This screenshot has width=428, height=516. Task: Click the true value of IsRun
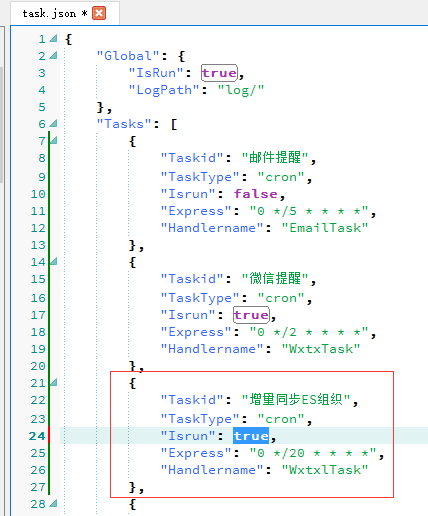tap(219, 73)
